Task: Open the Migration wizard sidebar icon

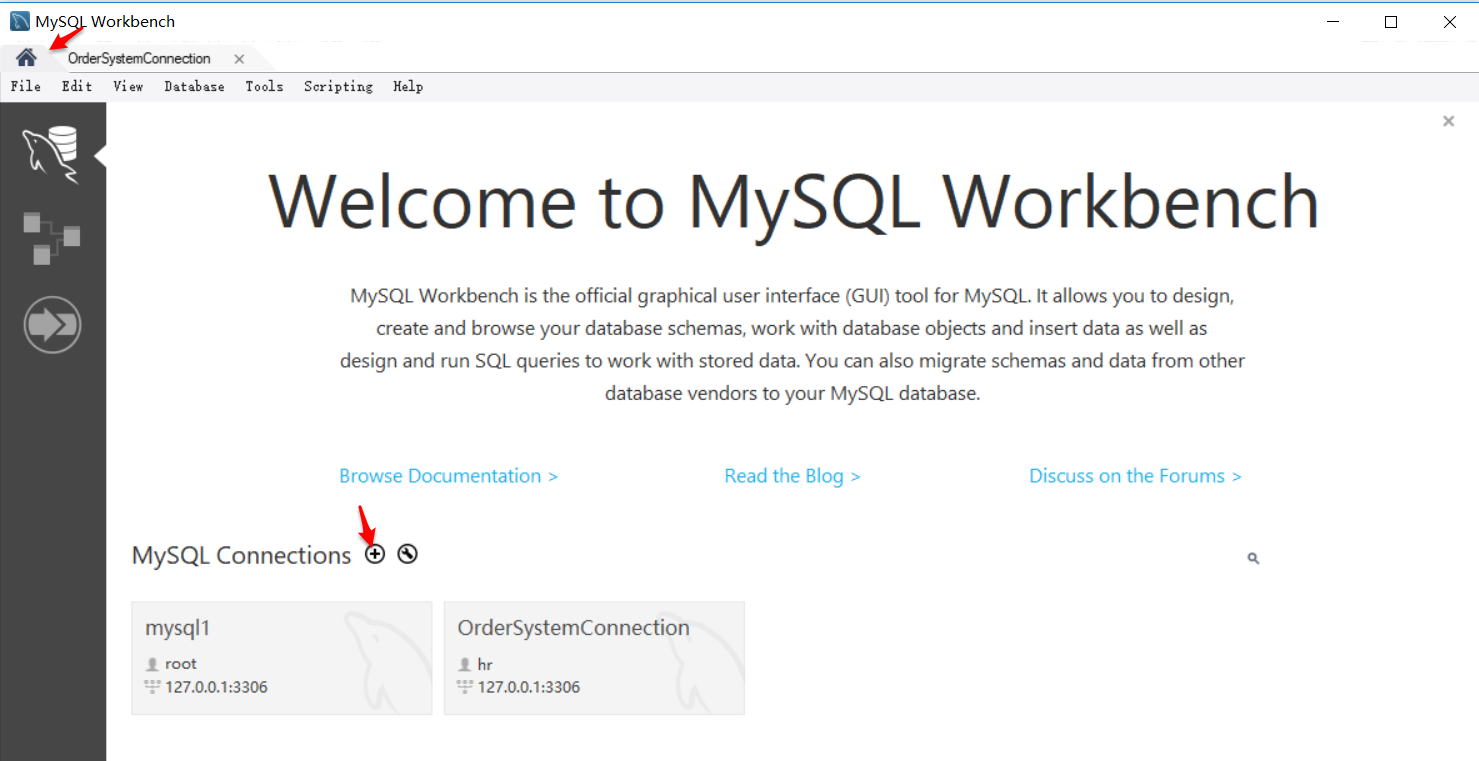Action: pos(52,325)
